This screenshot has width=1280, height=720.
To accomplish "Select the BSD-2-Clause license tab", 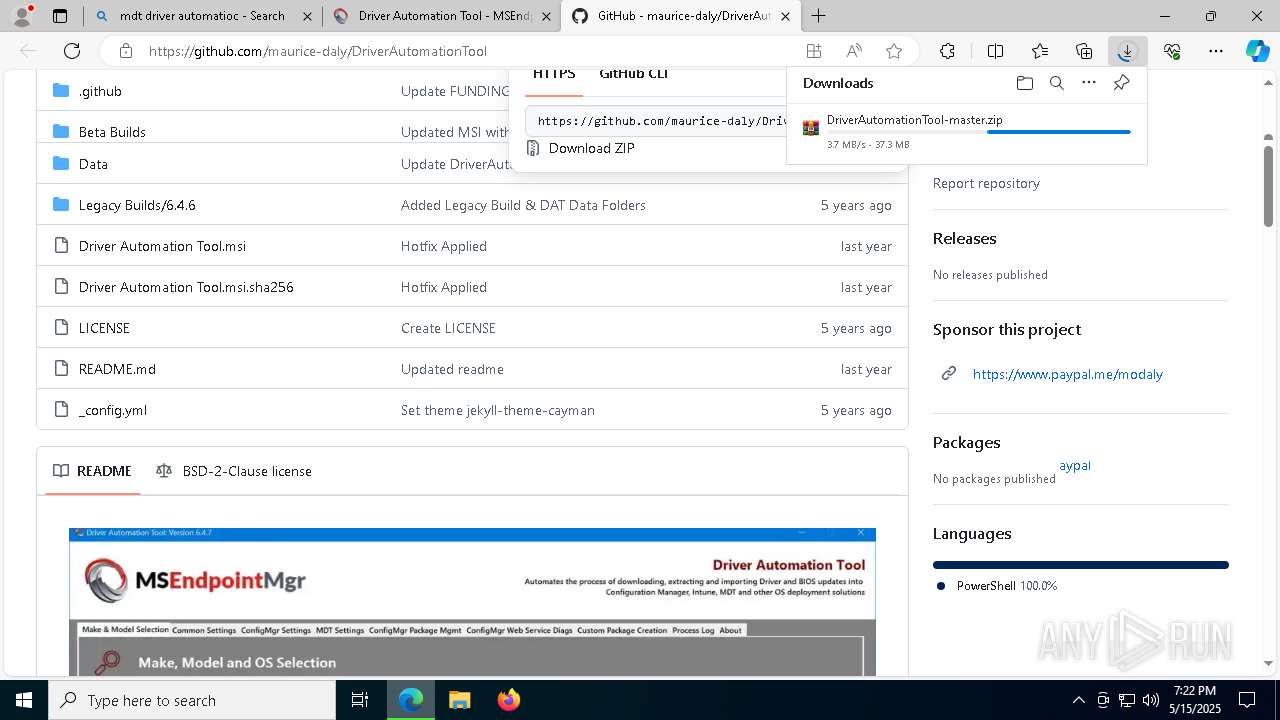I will pos(234,471).
